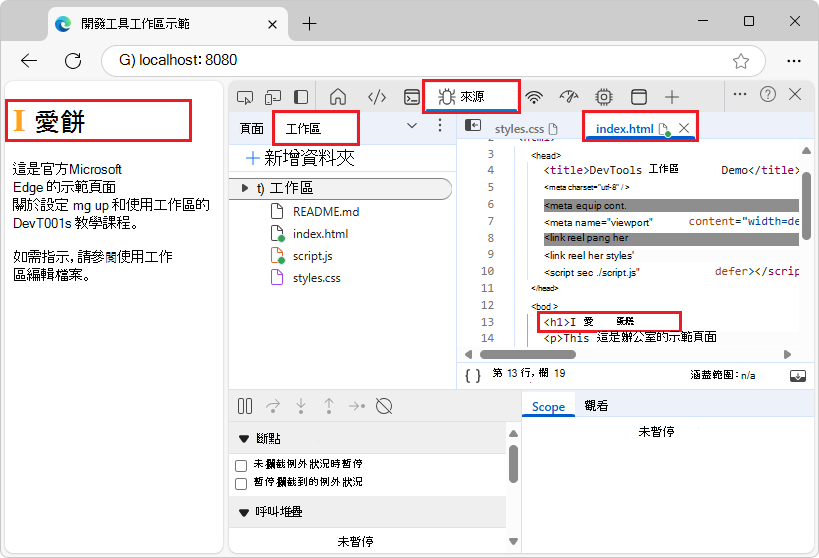This screenshot has height=558, width=819.
Task: Open DevTools customize ellipsis menu
Action: [740, 95]
